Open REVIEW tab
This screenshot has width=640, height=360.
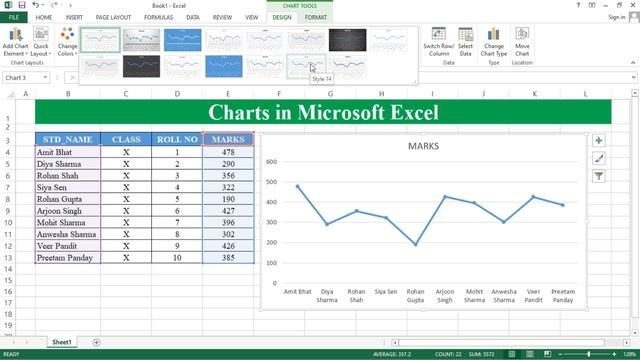point(222,17)
